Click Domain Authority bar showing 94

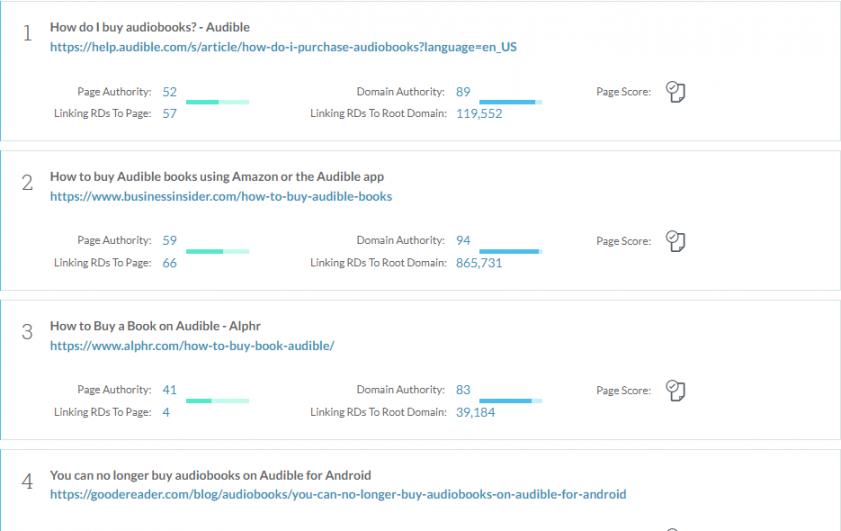511,252
